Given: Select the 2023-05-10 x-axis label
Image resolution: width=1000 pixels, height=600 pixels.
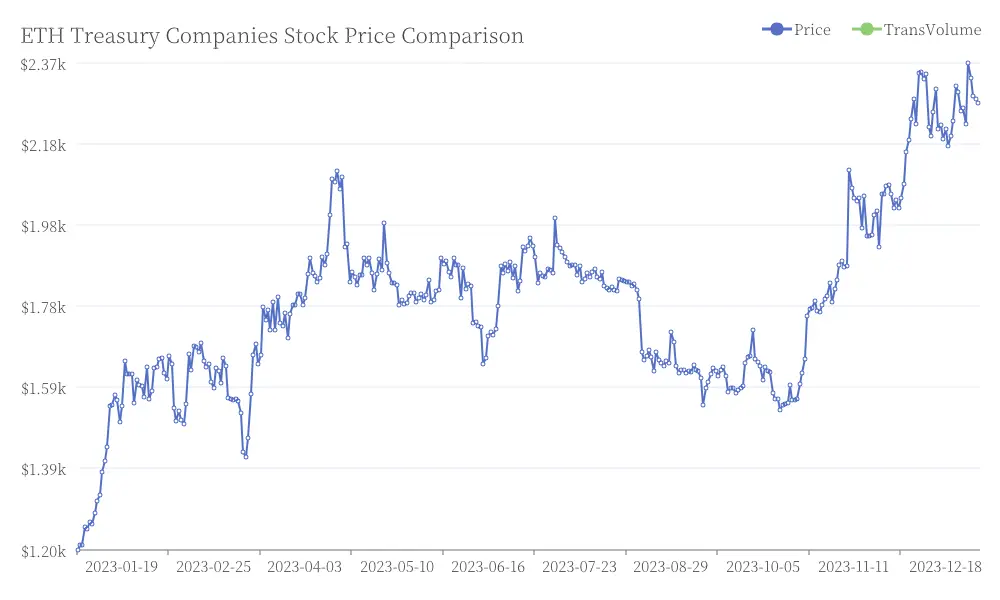Looking at the screenshot, I should click(397, 566).
